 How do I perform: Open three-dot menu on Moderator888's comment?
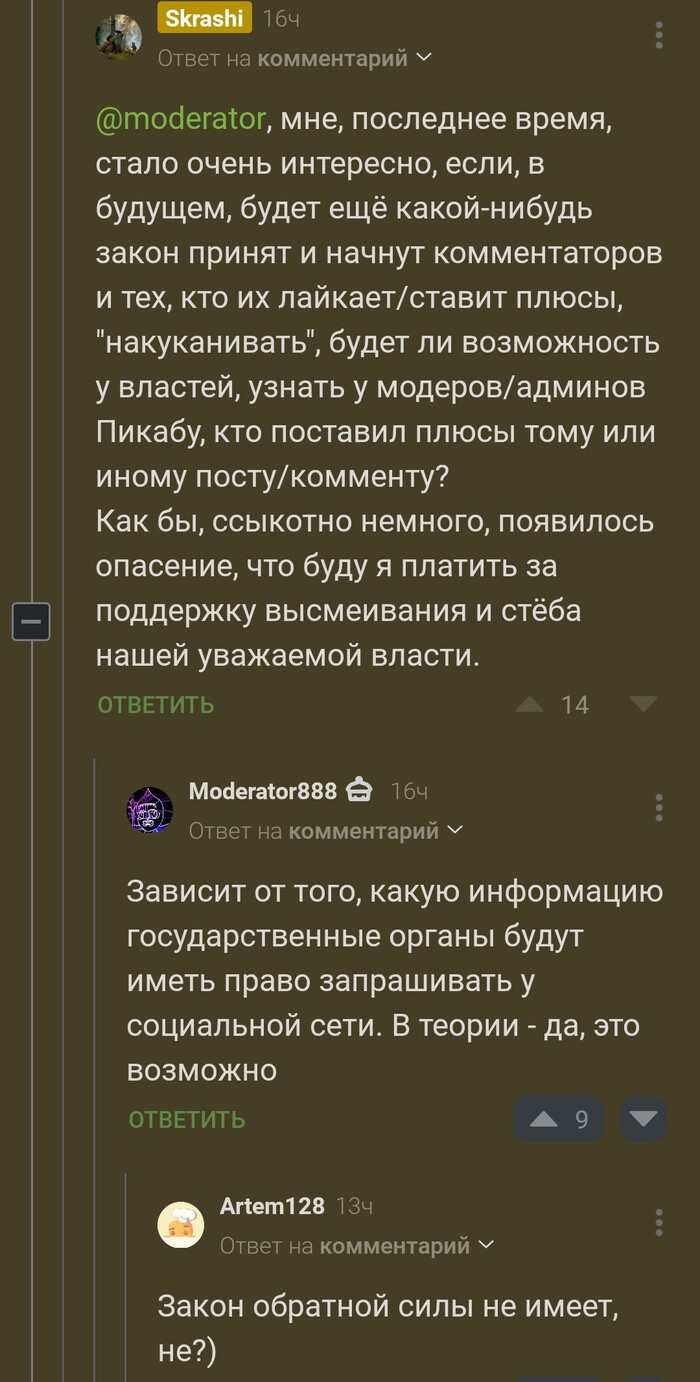pyautogui.click(x=659, y=807)
